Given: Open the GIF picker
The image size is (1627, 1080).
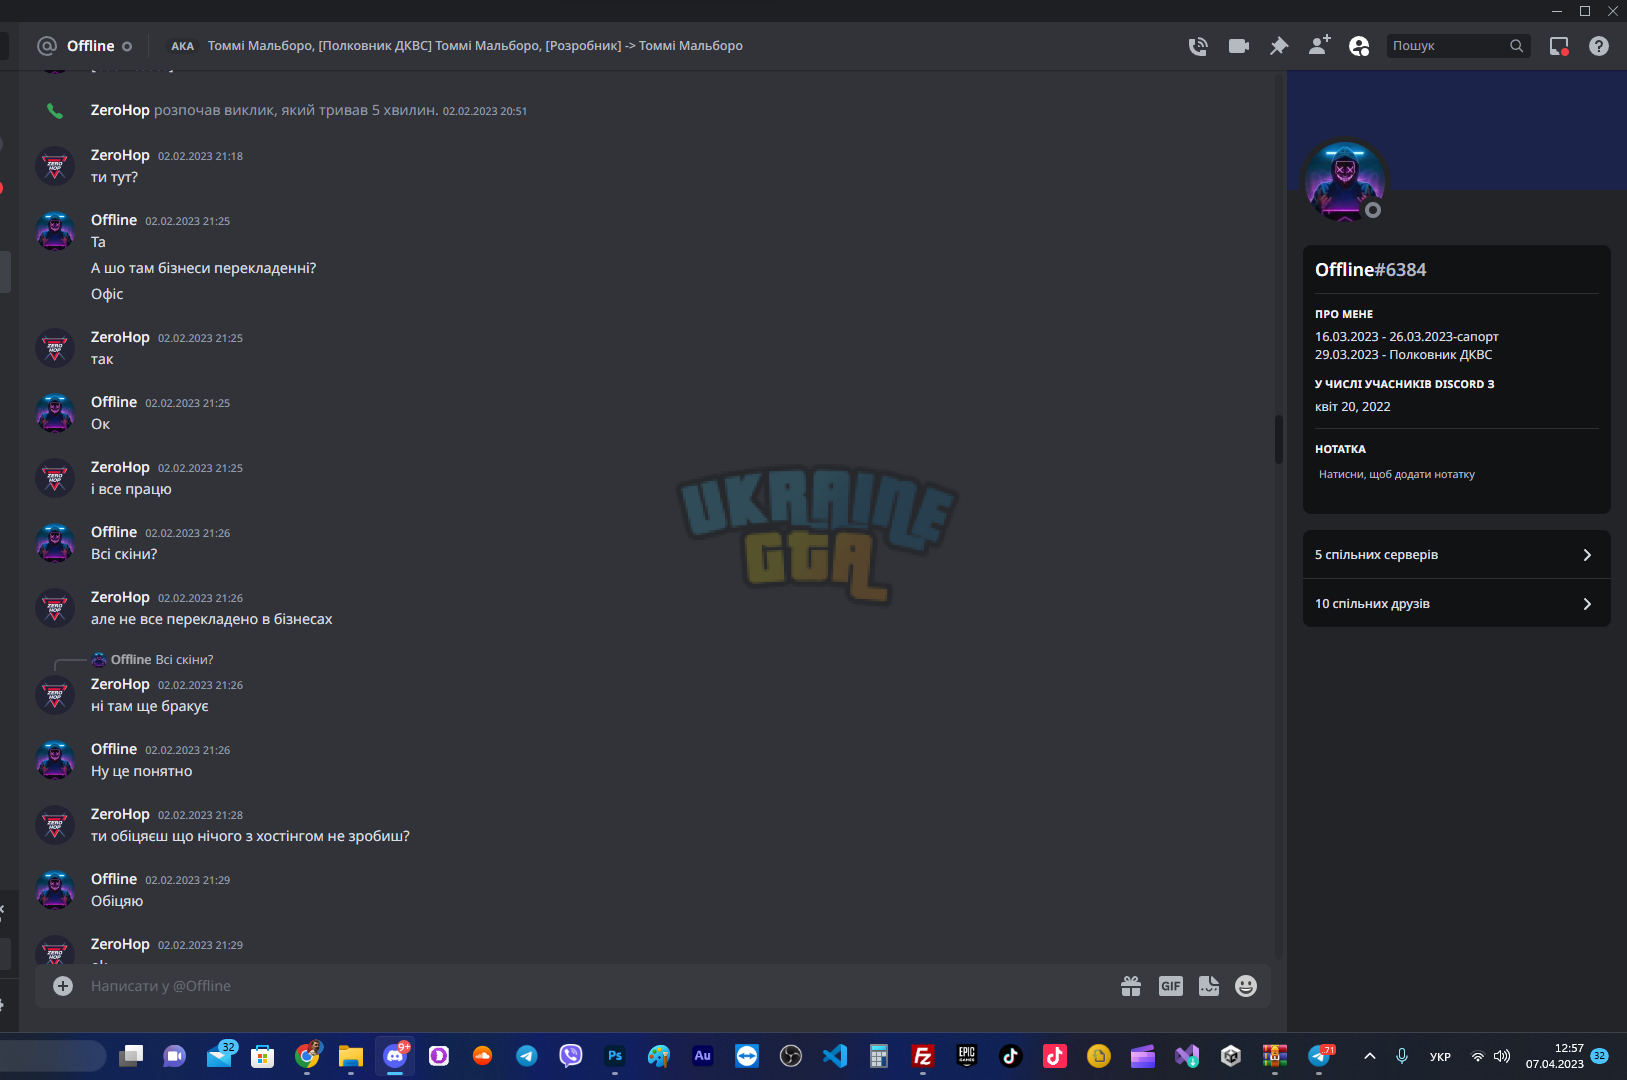Looking at the screenshot, I should [1171, 986].
